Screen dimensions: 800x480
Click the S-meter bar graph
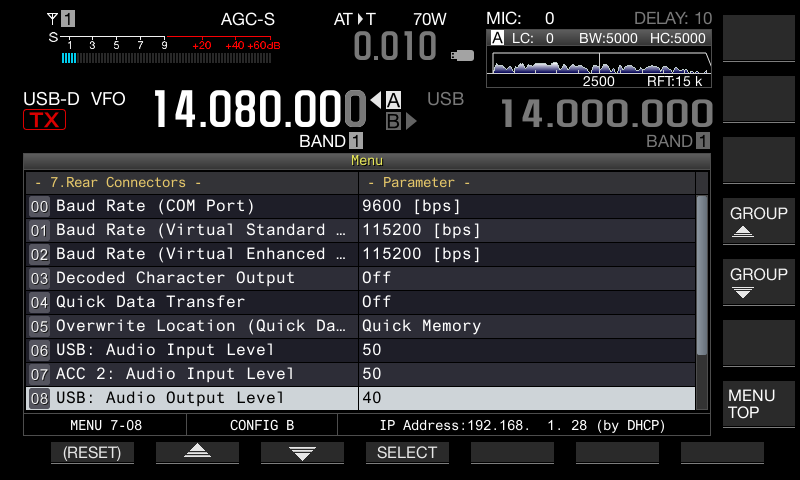click(166, 58)
